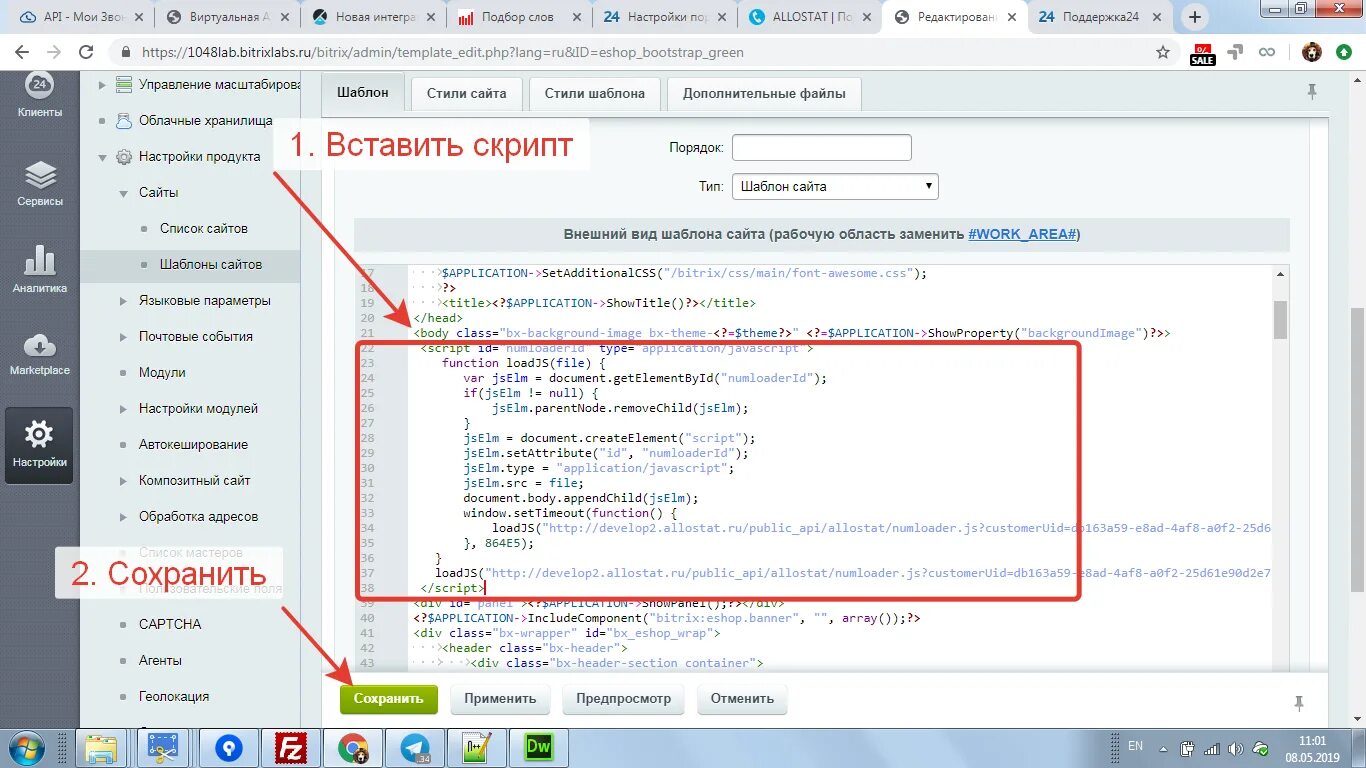This screenshot has width=1366, height=768.
Task: Expand the Настройки модулей tree node arrow
Action: tap(123, 409)
